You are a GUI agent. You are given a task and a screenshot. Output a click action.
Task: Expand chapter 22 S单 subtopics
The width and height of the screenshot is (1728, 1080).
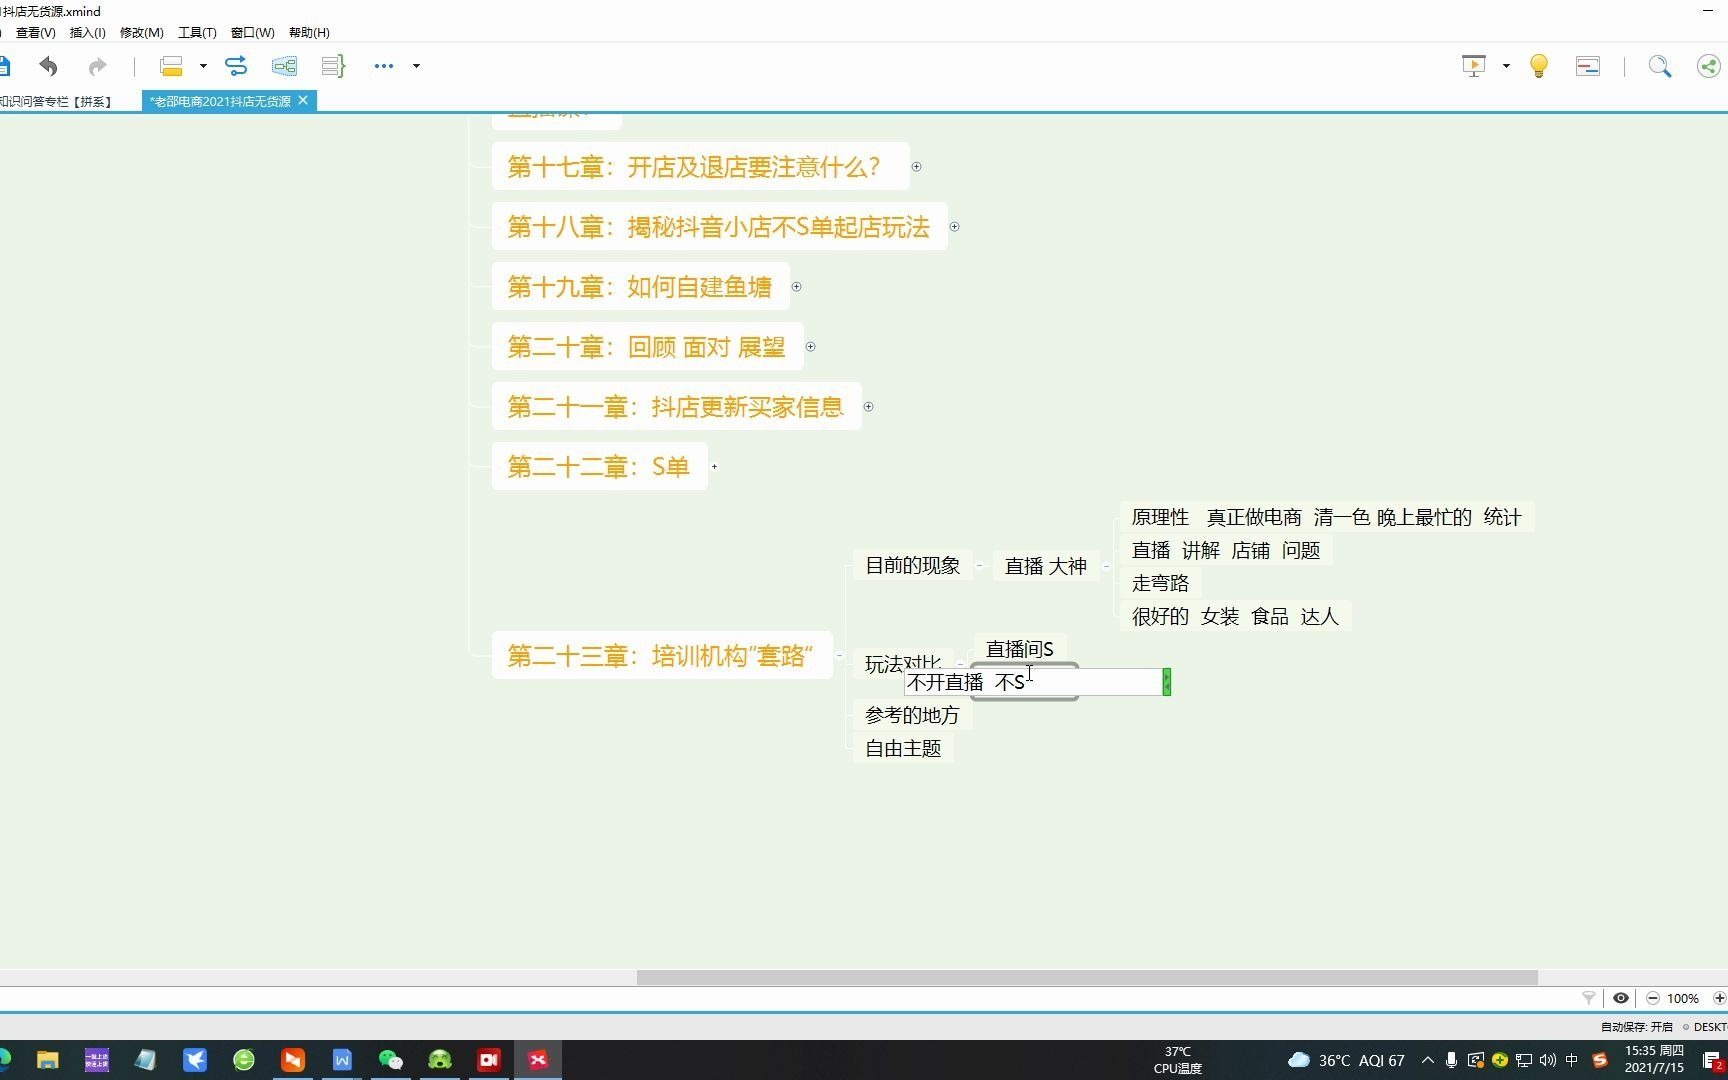click(x=714, y=467)
